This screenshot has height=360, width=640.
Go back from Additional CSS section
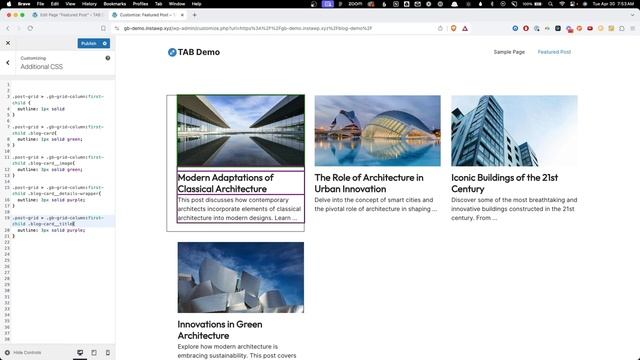coord(8,62)
